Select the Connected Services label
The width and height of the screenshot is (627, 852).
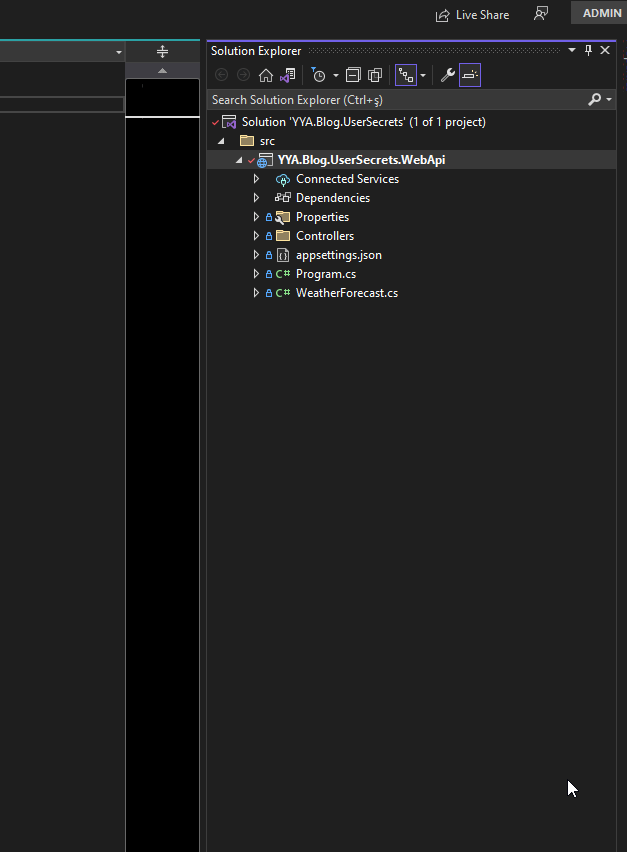347,179
